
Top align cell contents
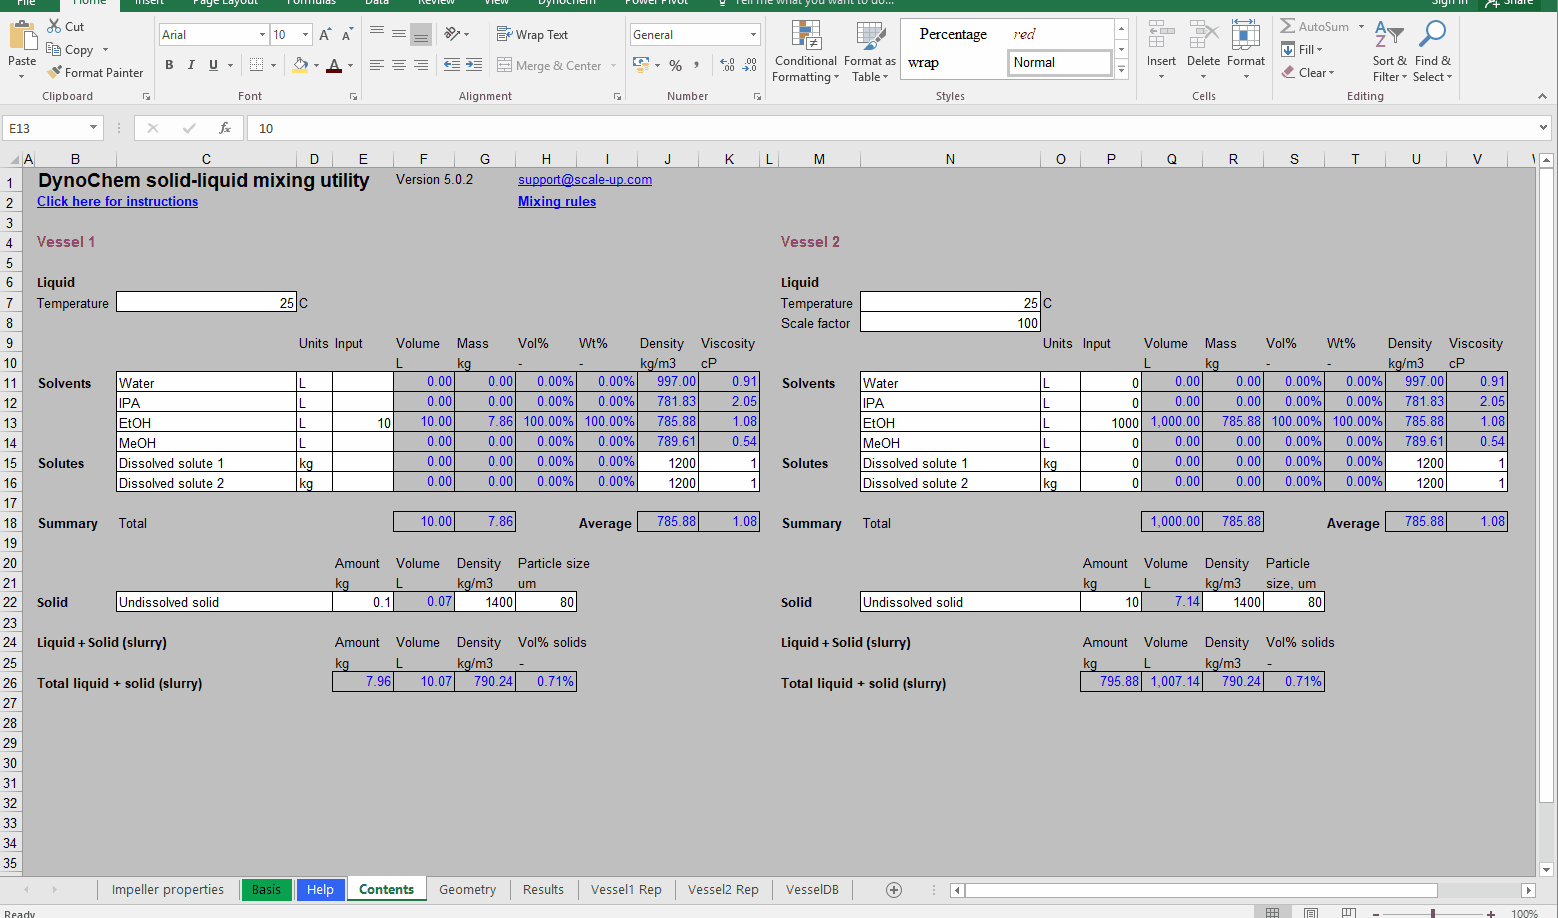(377, 33)
